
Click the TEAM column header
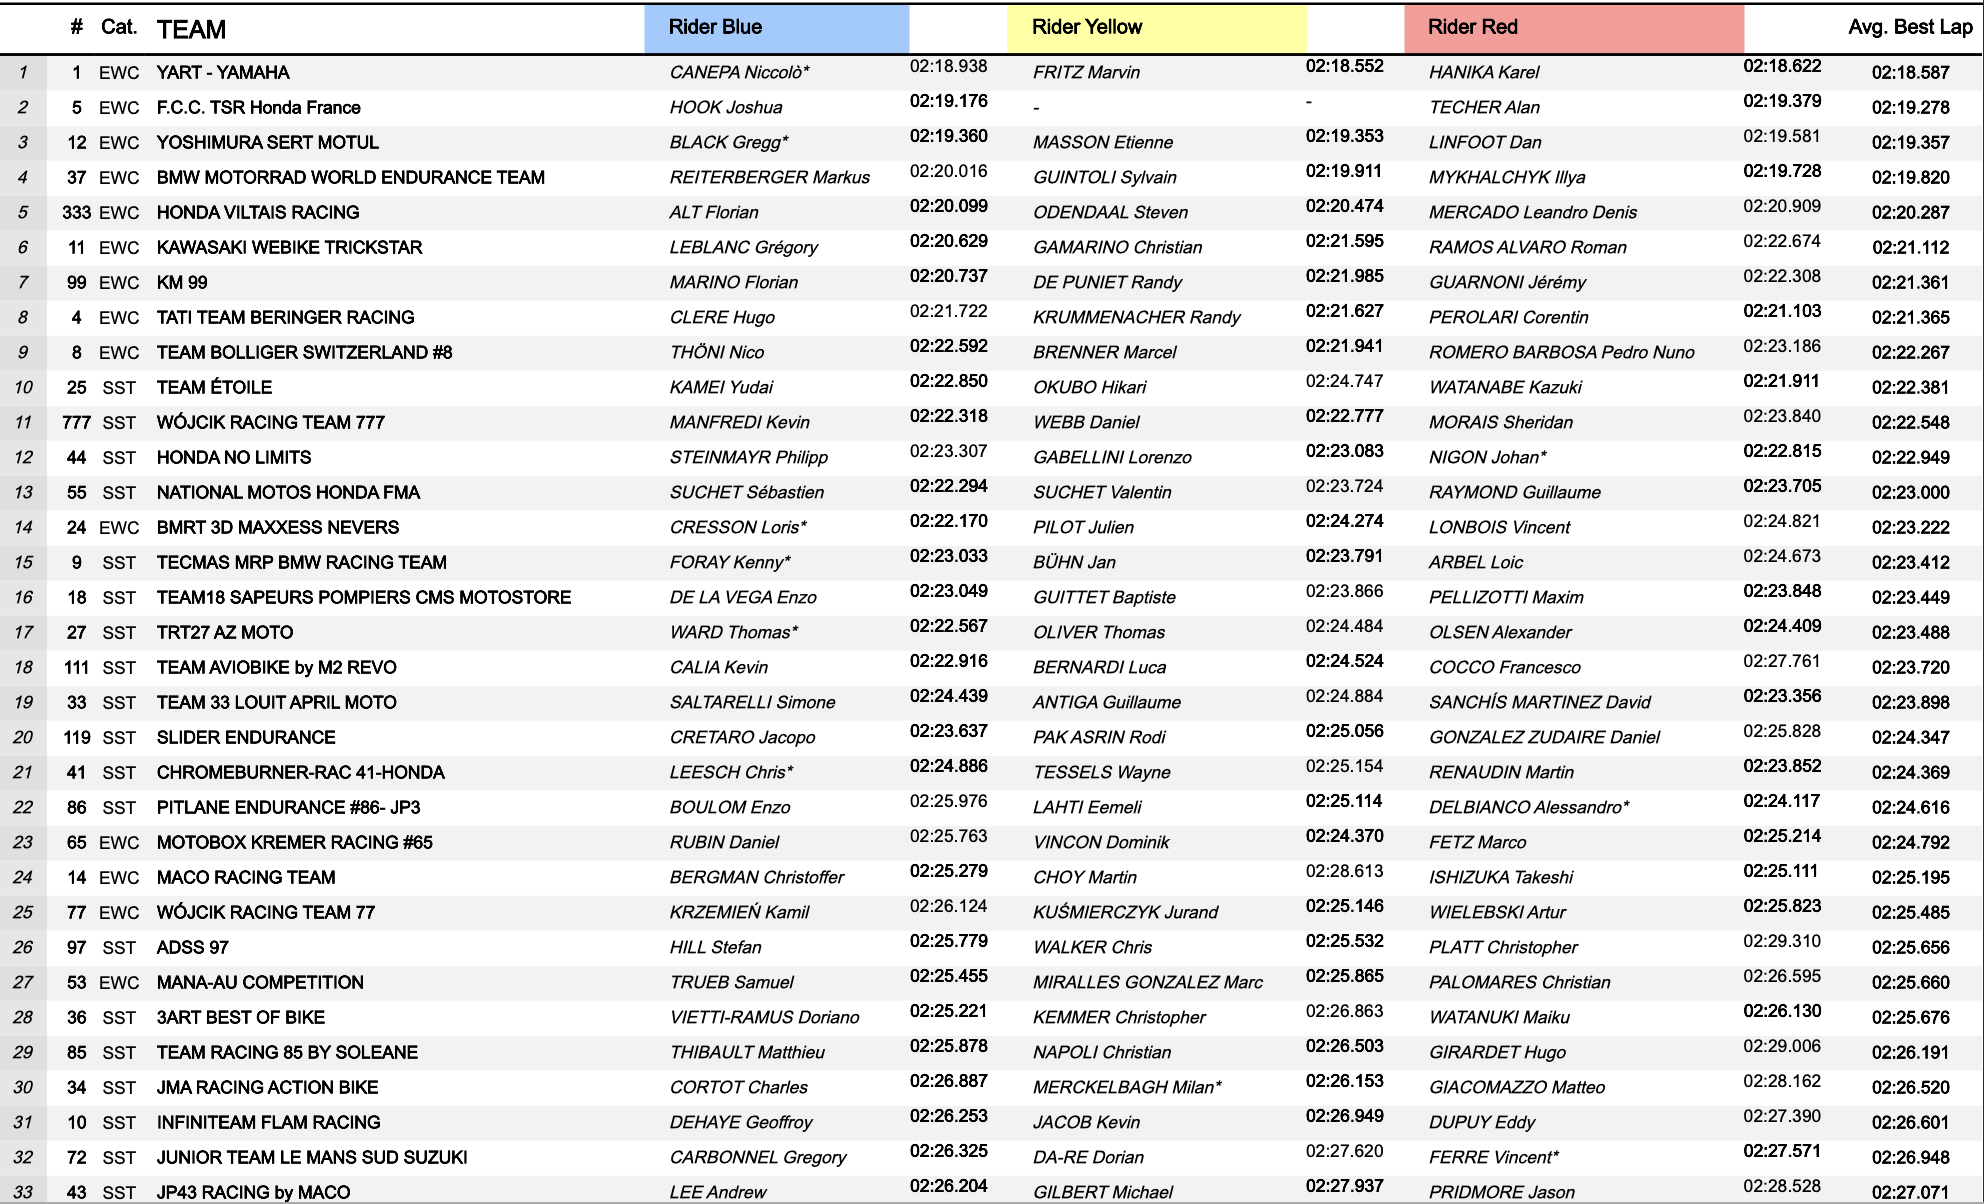pos(191,30)
